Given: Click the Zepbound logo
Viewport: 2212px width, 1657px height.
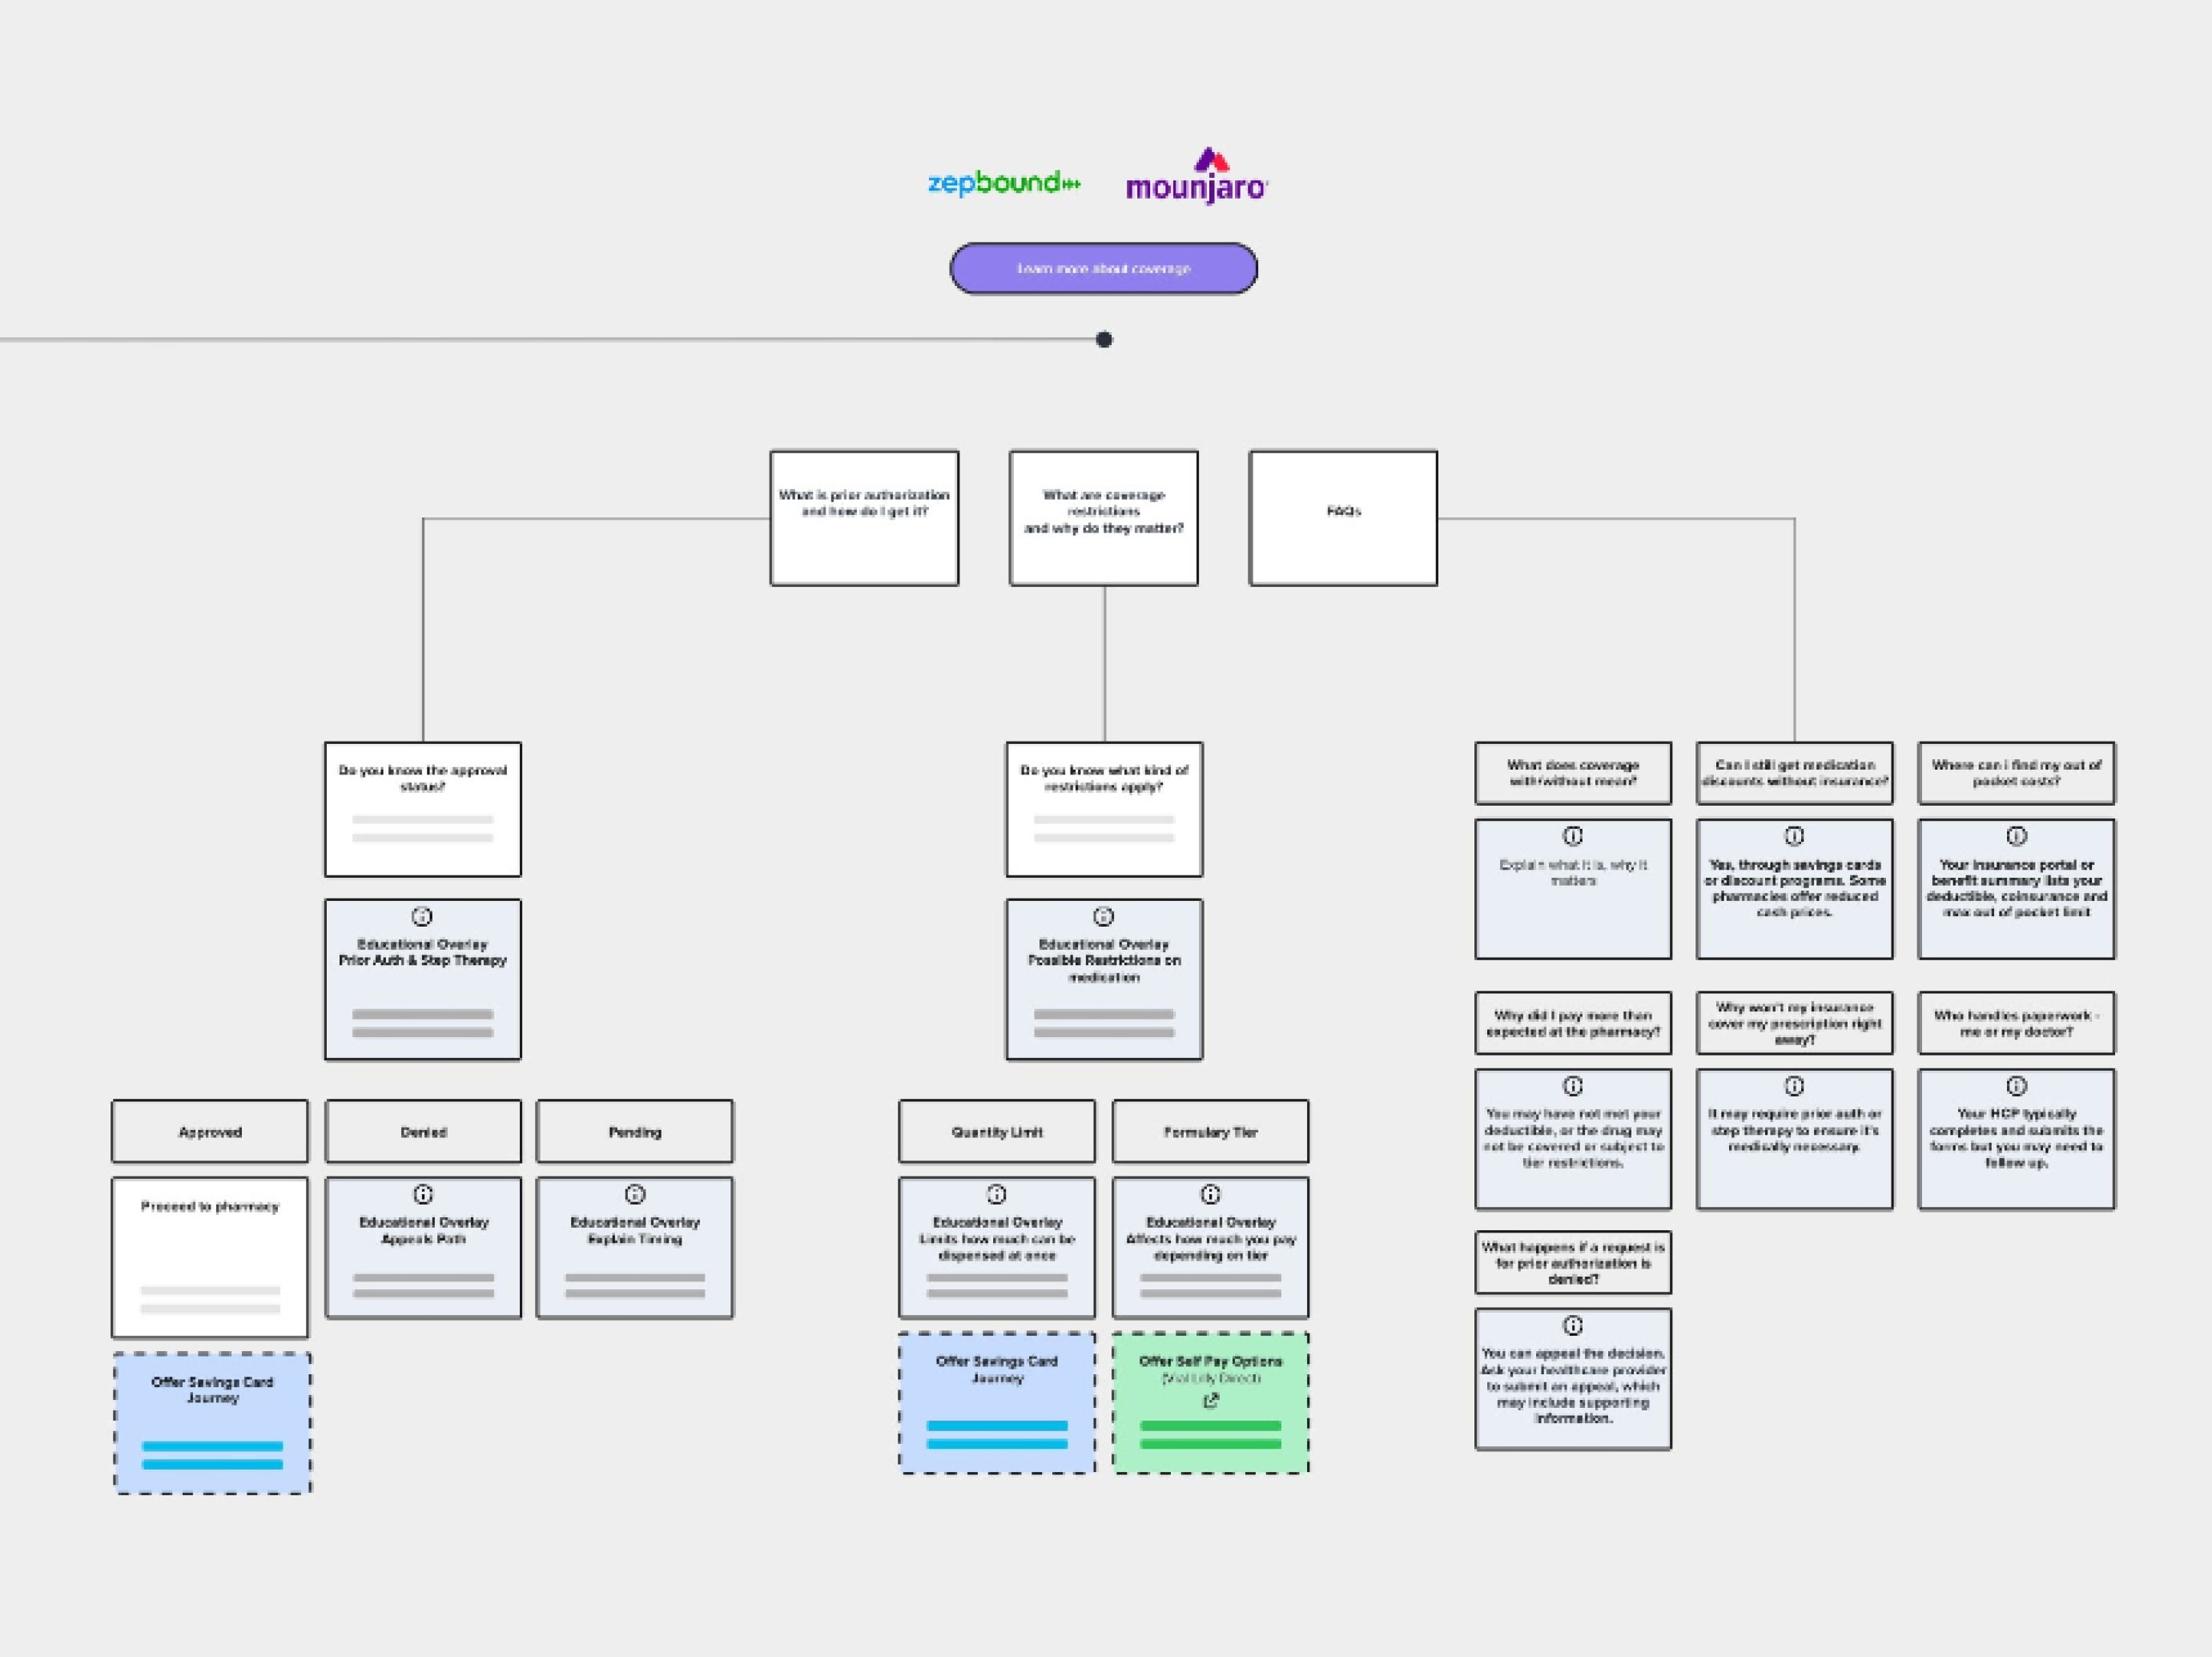Looking at the screenshot, I should tap(1003, 183).
